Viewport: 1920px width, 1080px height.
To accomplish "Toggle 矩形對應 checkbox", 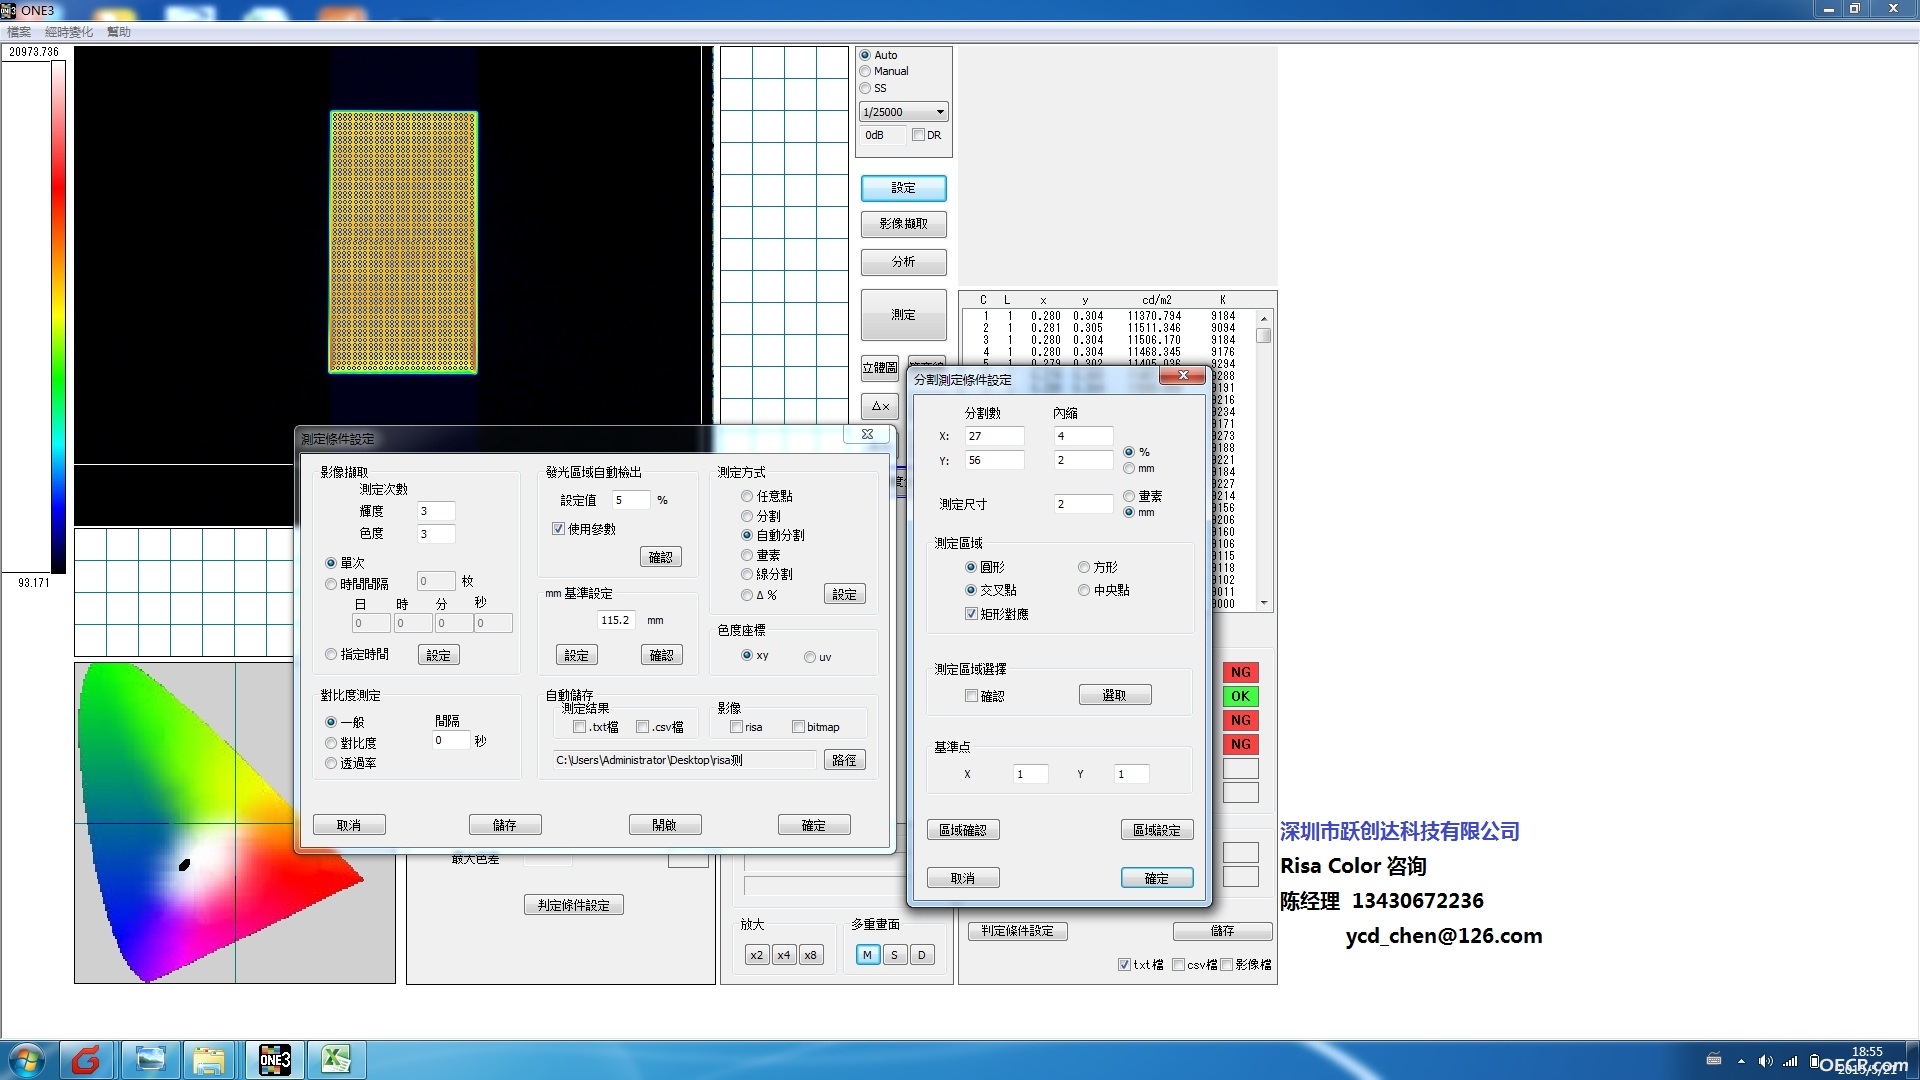I will [971, 614].
